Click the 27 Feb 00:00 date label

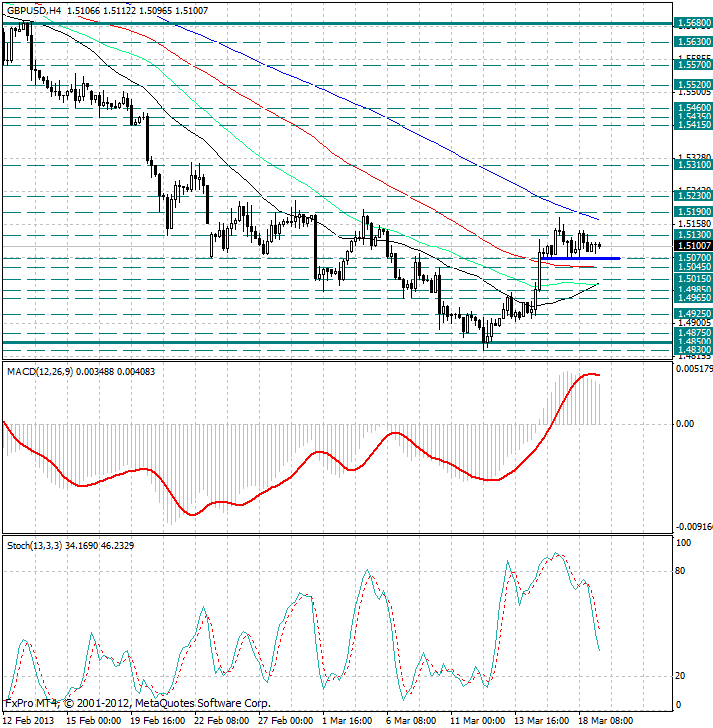(x=286, y=721)
